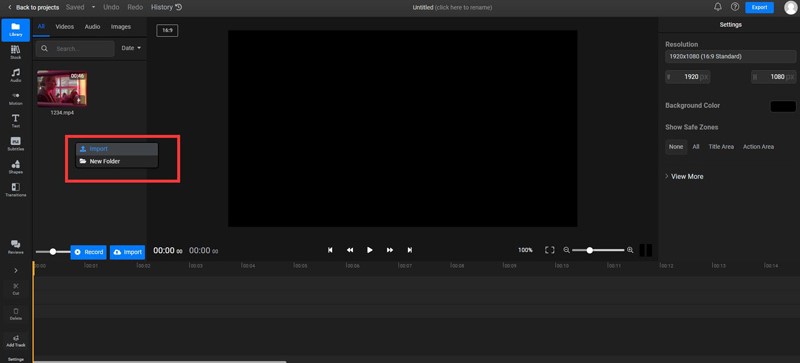Choose New Folder from context menu
This screenshot has height=363, width=800.
[117, 161]
